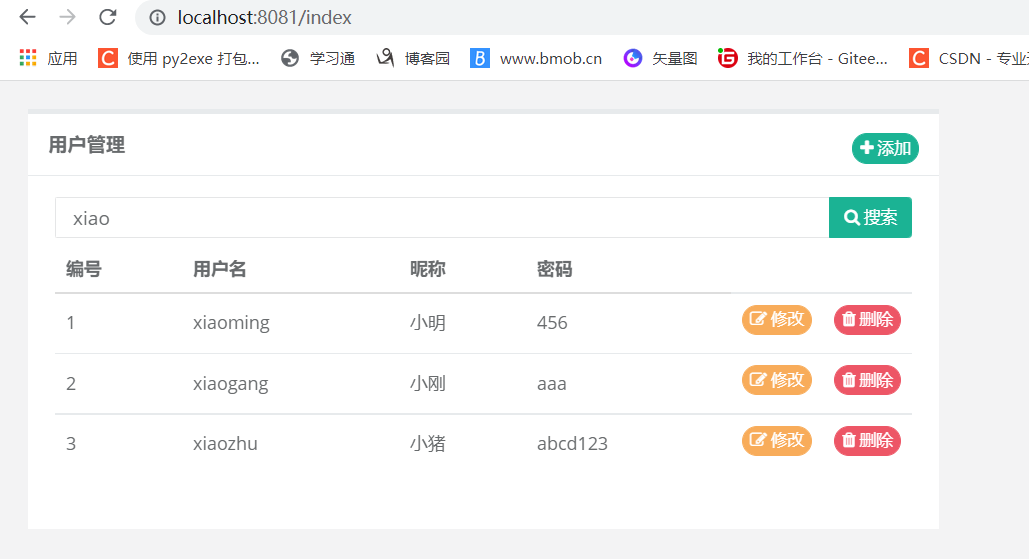The height and width of the screenshot is (559, 1029).
Task: Click the 编号 column header
Action: click(83, 269)
